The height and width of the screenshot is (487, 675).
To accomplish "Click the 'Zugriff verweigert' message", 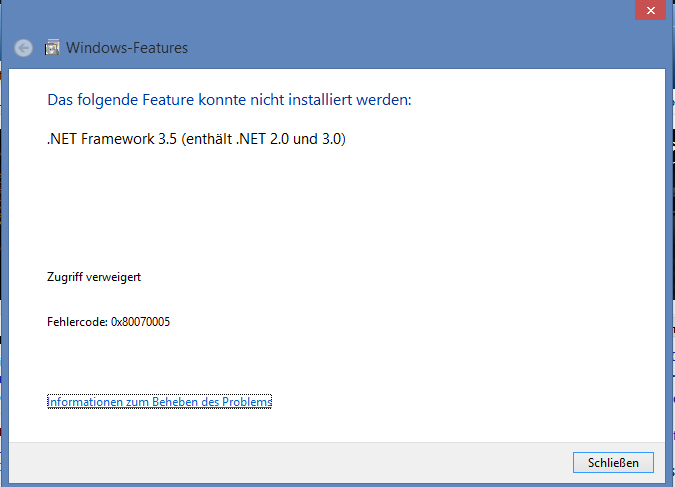I will click(94, 277).
